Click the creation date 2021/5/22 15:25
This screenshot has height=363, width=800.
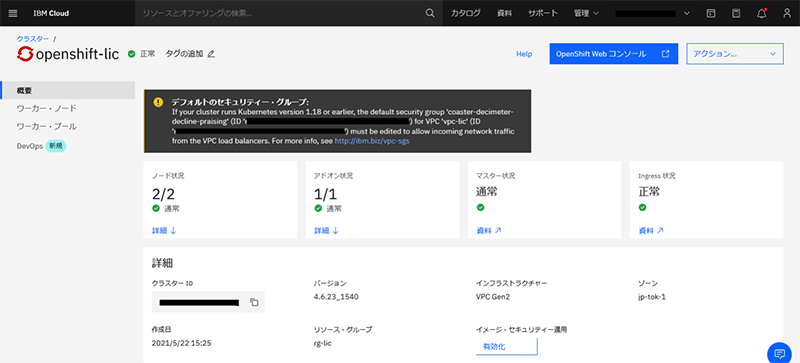(x=182, y=343)
